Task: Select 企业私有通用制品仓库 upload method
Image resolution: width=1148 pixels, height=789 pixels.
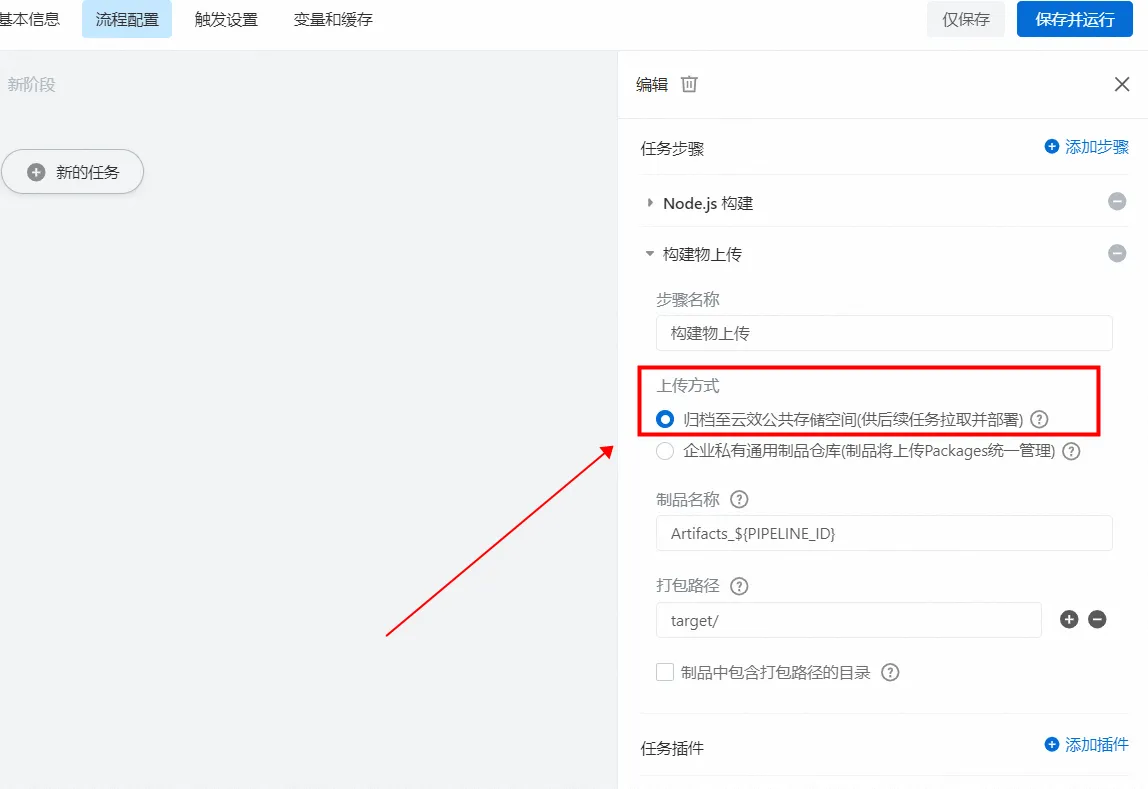Action: 665,451
